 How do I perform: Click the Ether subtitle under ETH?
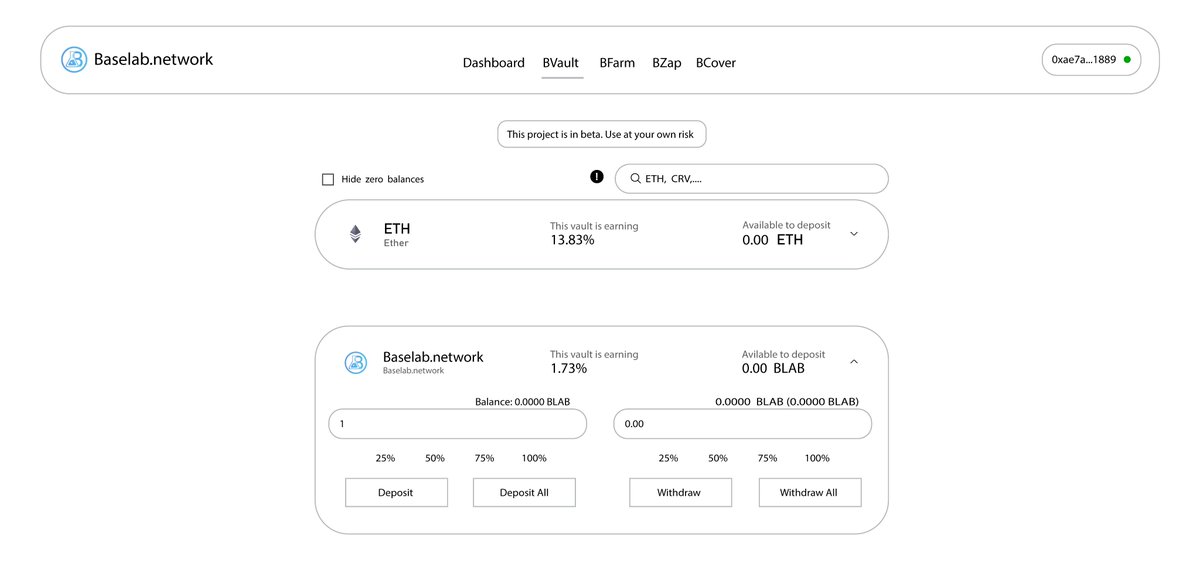coord(396,243)
